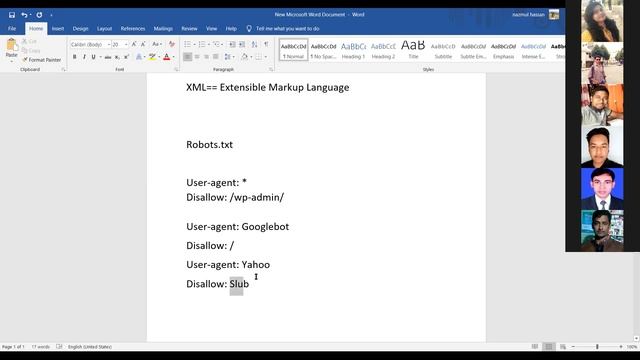
Task: Open the Calibri (Body) font name dropdown
Action: point(109,44)
